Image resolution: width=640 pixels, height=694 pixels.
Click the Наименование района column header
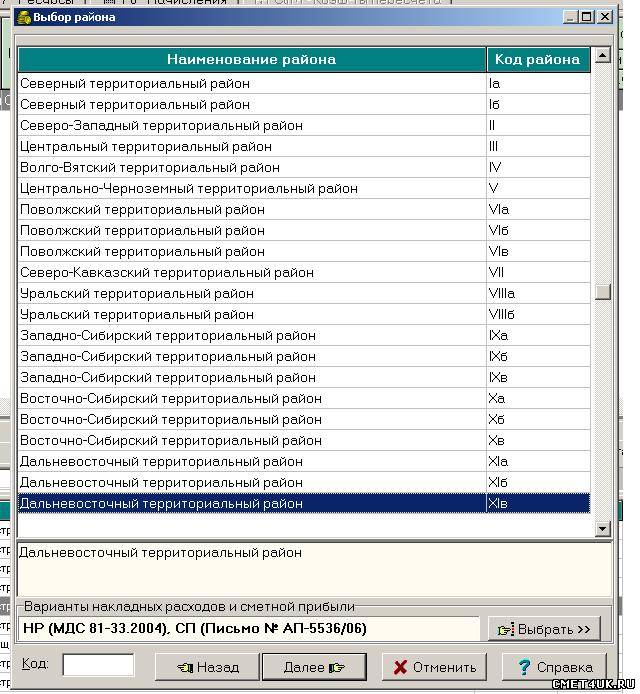point(251,59)
